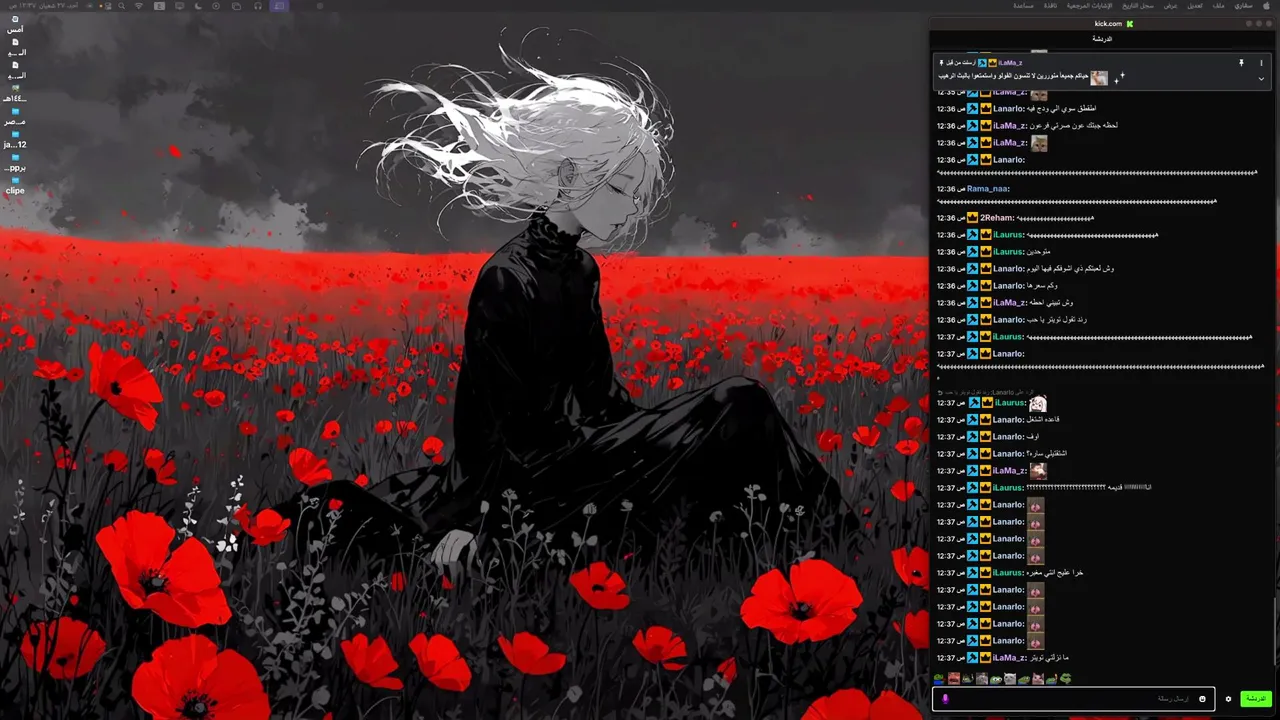Viewport: 1280px width, 720px height.
Task: Open the عرض (View) menu
Action: point(1170,6)
